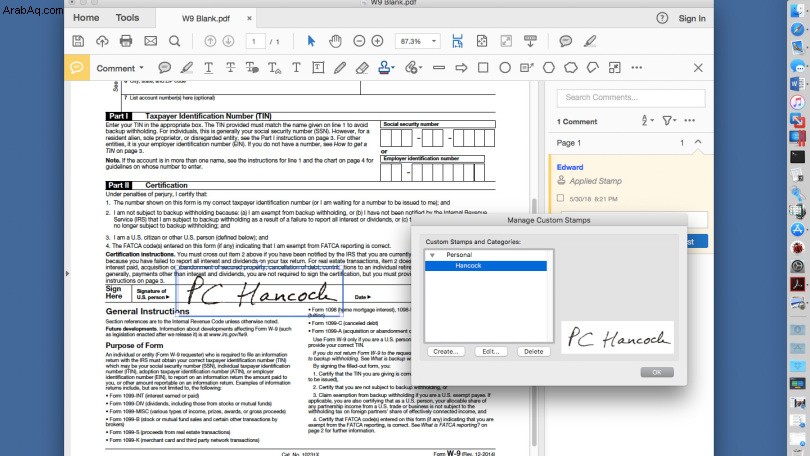Select the Rectangle drawing tool
This screenshot has width=810, height=456.
click(x=483, y=68)
